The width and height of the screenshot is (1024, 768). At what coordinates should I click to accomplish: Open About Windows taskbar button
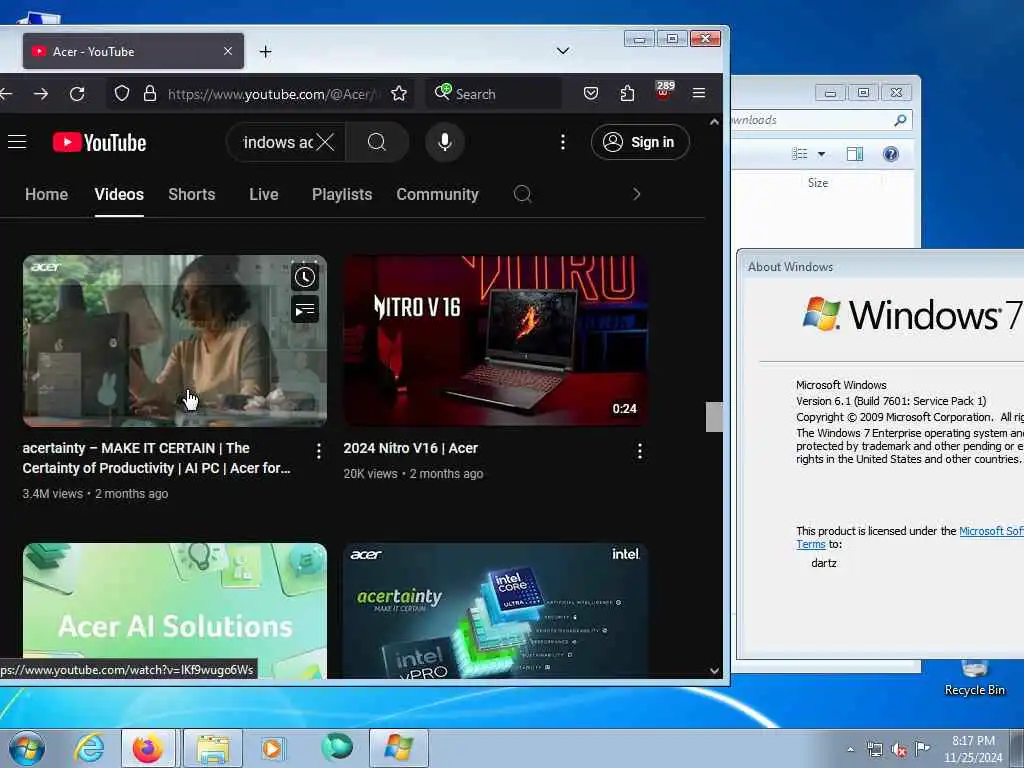point(399,748)
